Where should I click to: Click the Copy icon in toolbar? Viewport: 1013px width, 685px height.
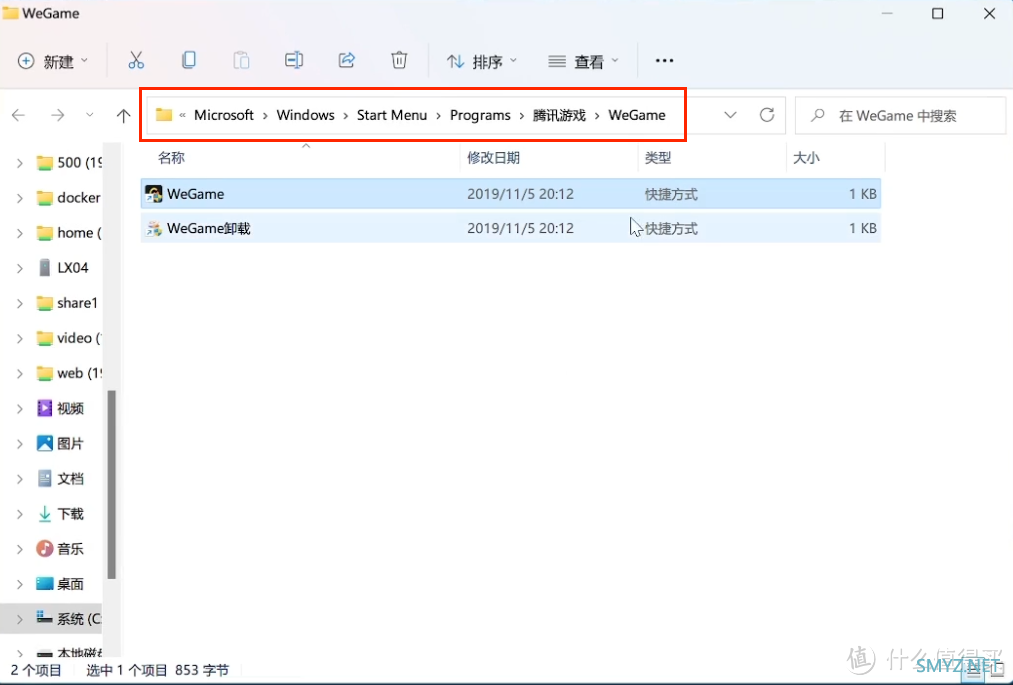pos(189,61)
